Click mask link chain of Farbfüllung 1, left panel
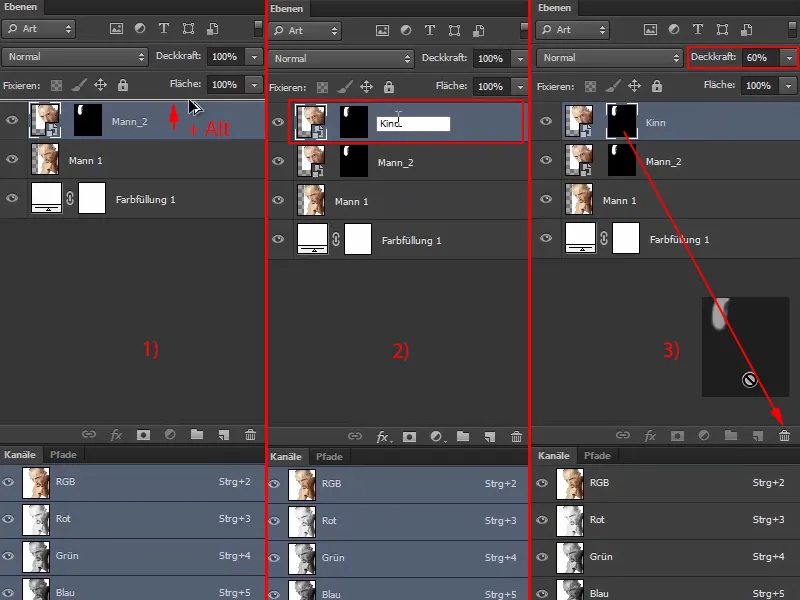800x600 pixels. click(x=70, y=198)
